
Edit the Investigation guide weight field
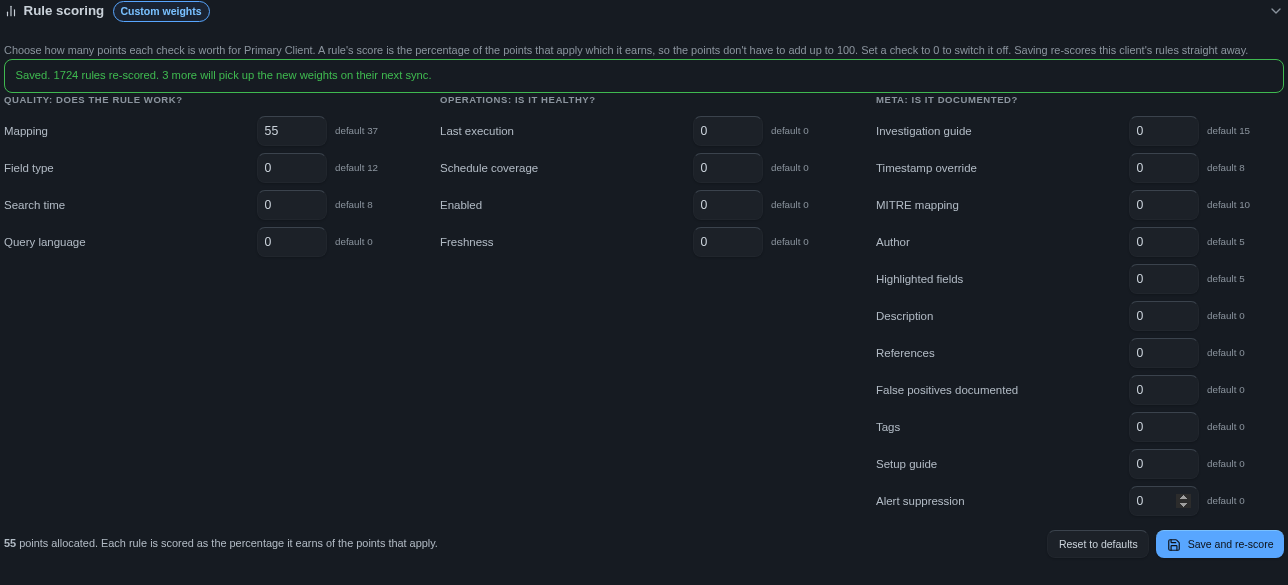pos(1164,131)
